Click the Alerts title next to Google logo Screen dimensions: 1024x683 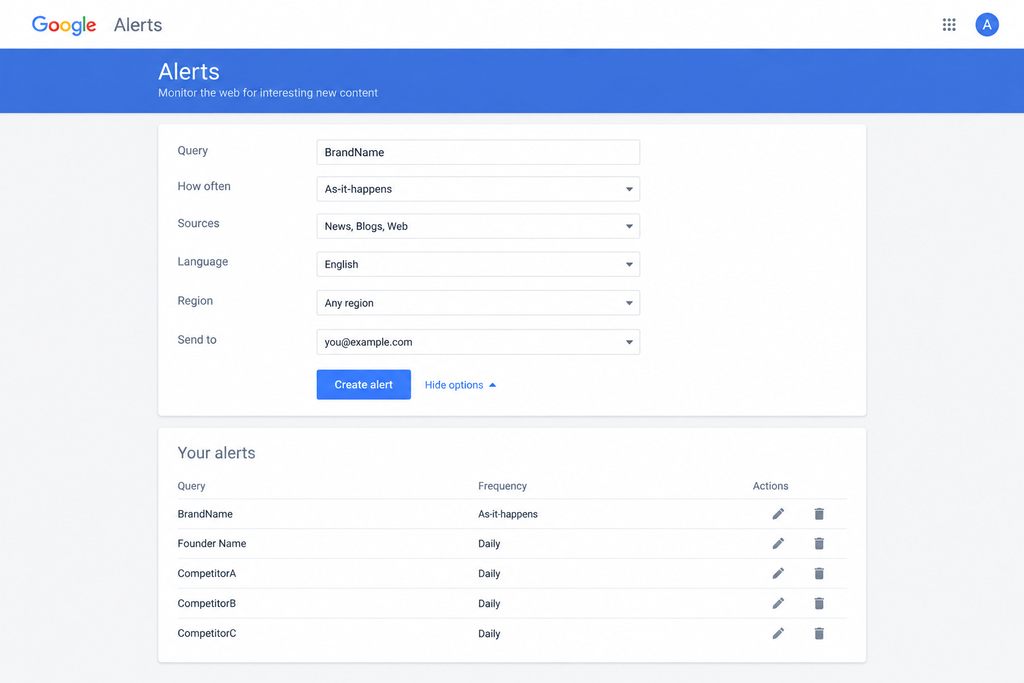point(138,25)
